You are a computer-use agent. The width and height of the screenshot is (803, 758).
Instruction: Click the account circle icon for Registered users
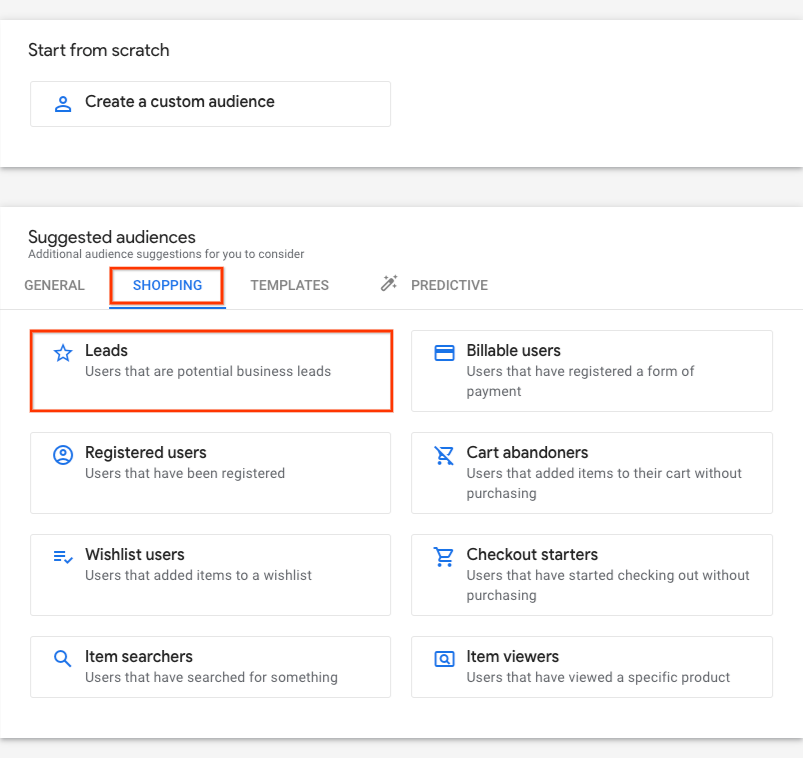click(63, 455)
